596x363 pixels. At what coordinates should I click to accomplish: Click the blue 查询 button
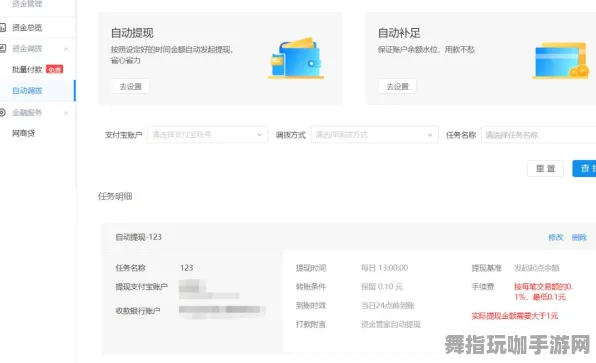pos(584,168)
